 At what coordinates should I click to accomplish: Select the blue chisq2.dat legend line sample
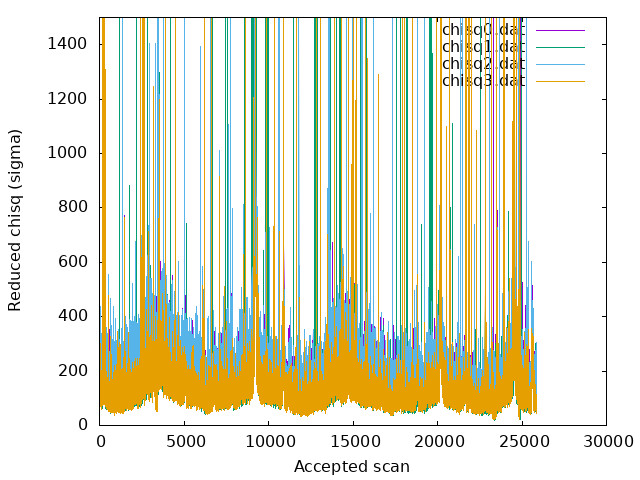560,64
